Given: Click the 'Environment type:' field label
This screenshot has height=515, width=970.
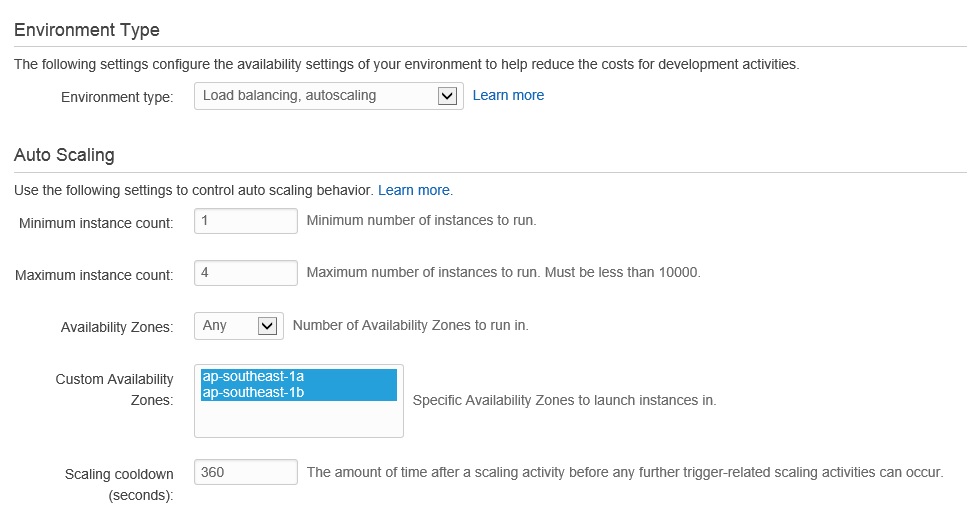Looking at the screenshot, I should [x=117, y=97].
